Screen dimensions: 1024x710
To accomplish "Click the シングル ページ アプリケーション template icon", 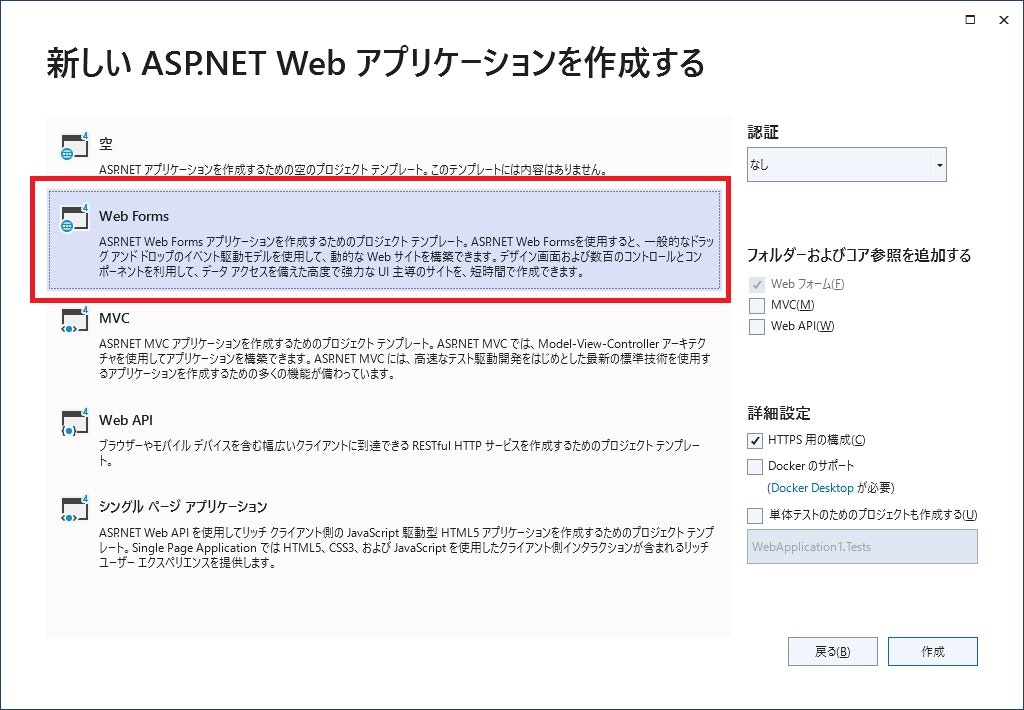I will click(74, 509).
